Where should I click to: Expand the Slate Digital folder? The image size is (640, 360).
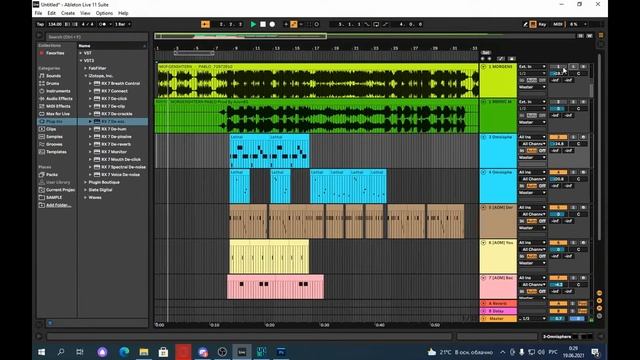[85, 190]
